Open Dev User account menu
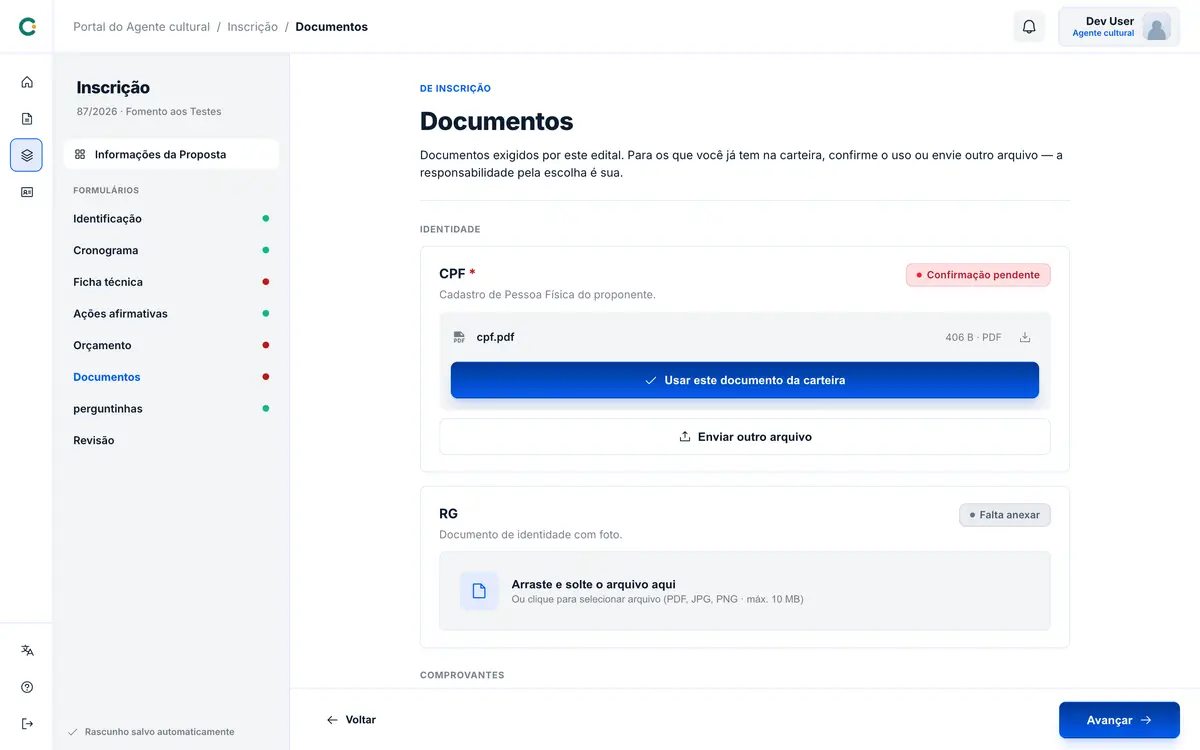1200x750 pixels. tap(1119, 27)
